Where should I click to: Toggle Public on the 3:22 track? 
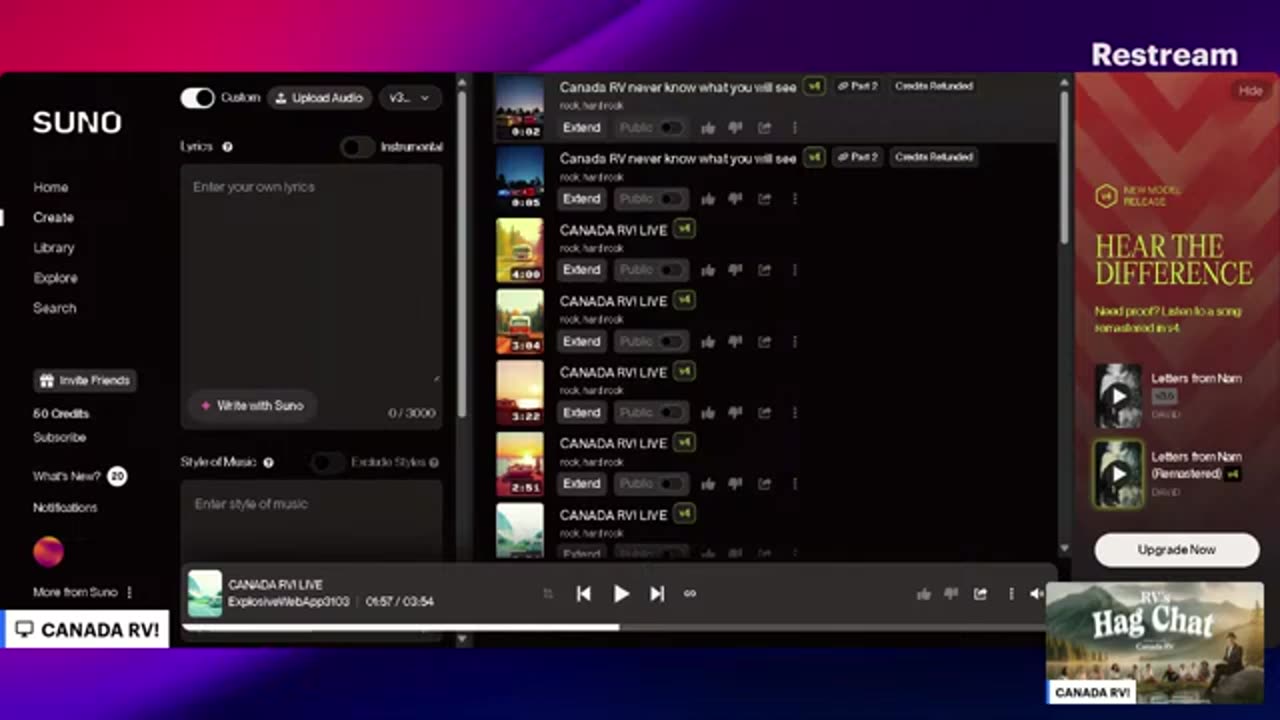pos(671,412)
